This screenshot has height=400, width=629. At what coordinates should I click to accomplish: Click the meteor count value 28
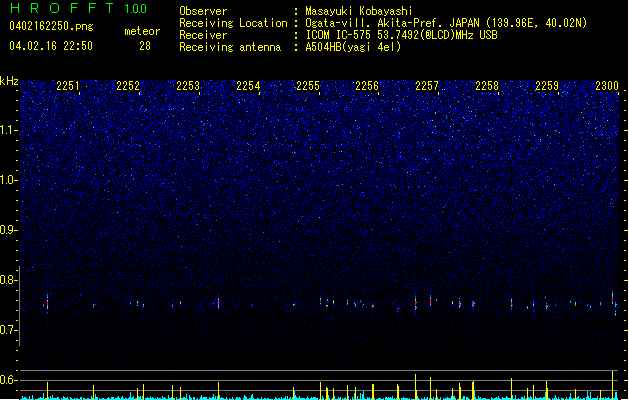145,46
